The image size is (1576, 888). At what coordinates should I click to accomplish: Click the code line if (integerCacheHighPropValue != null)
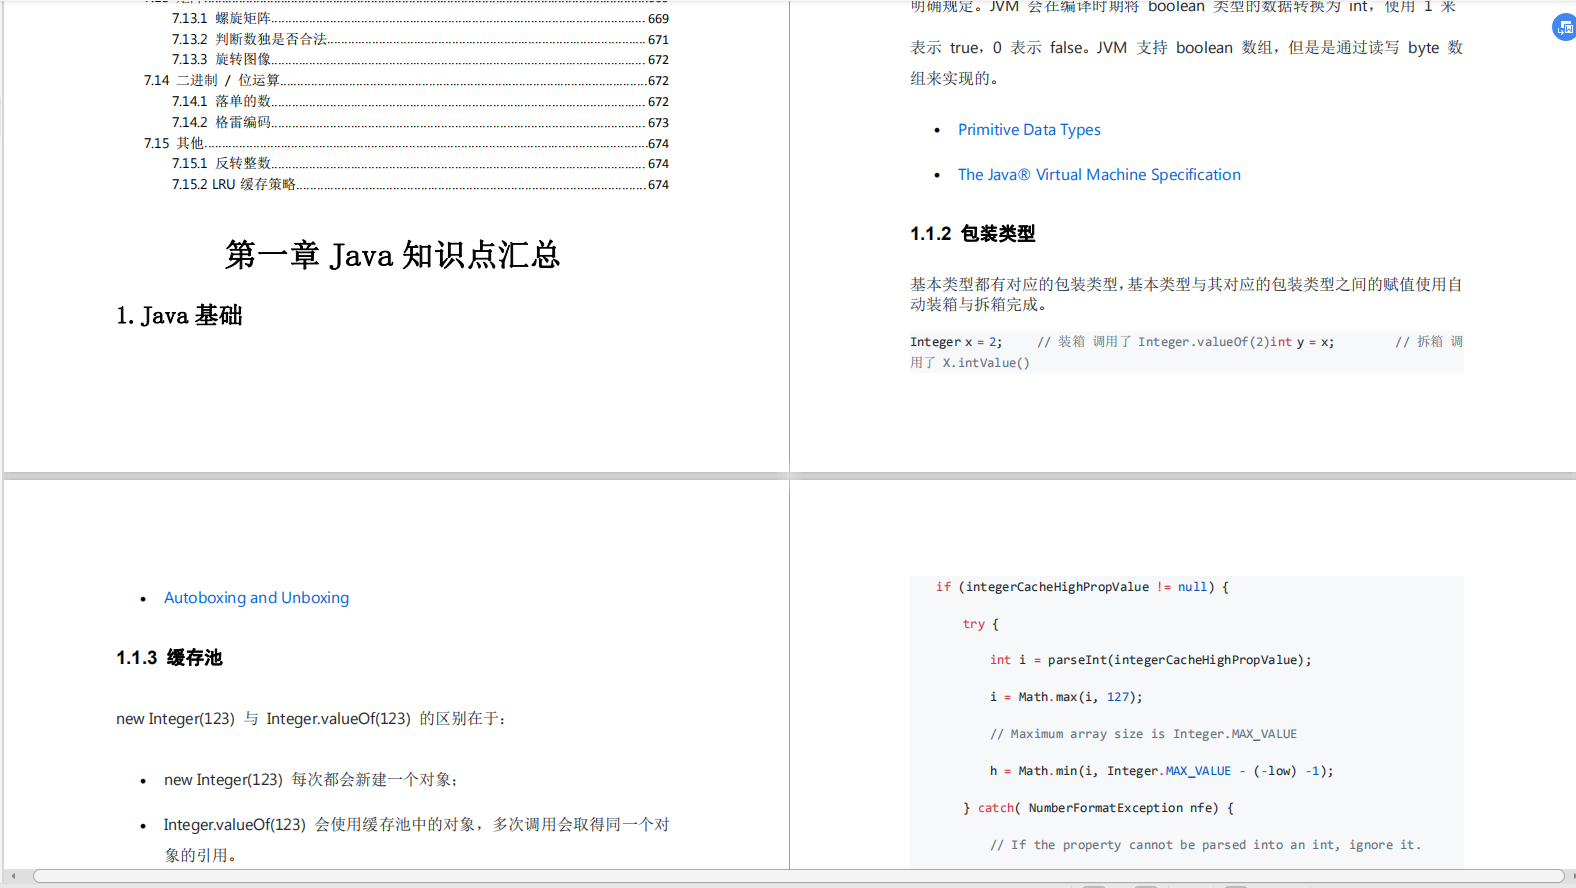coord(1082,587)
